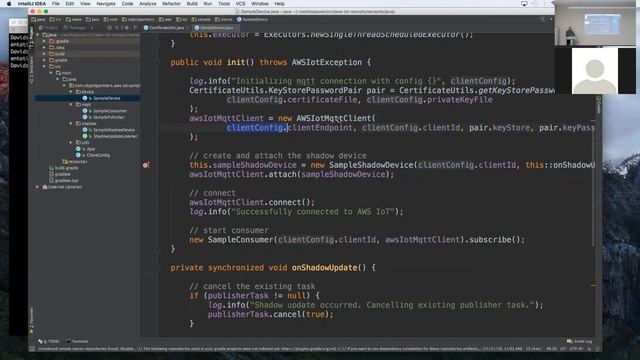640x360 pixels.
Task: Open the TODO tool window
Action: click(49, 341)
